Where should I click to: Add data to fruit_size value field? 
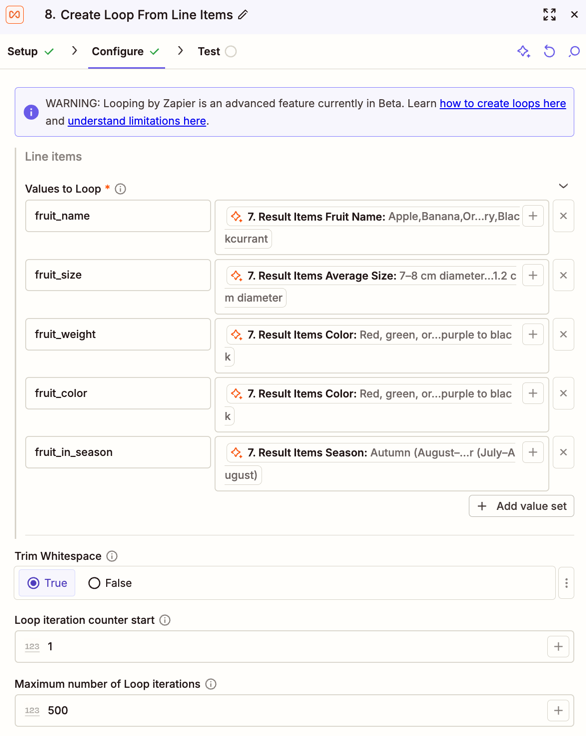[x=533, y=275]
